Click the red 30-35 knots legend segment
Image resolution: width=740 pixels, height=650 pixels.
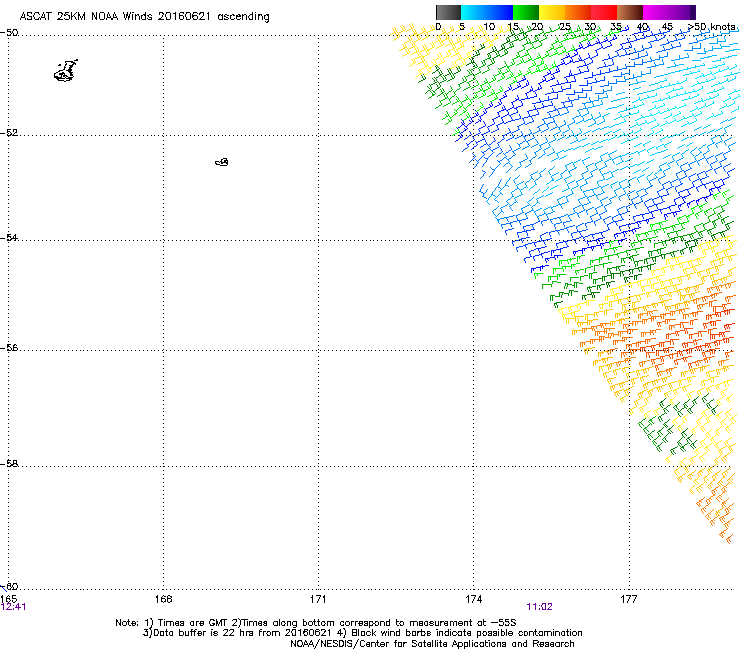[604, 12]
